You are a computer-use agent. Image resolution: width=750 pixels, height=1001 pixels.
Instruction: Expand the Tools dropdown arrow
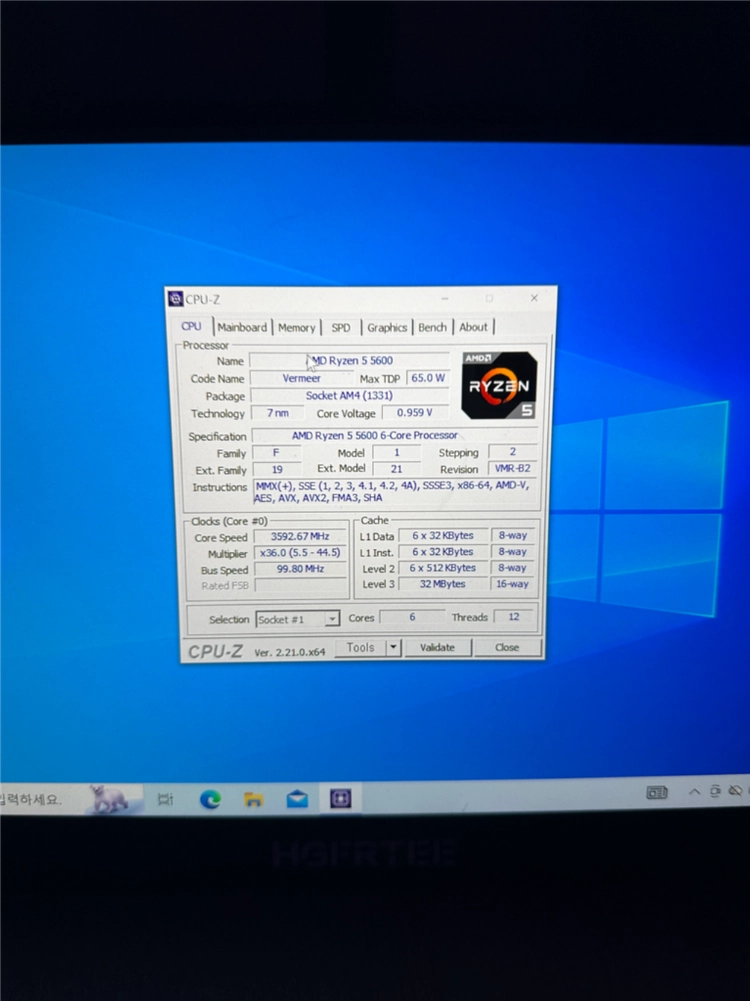(394, 647)
